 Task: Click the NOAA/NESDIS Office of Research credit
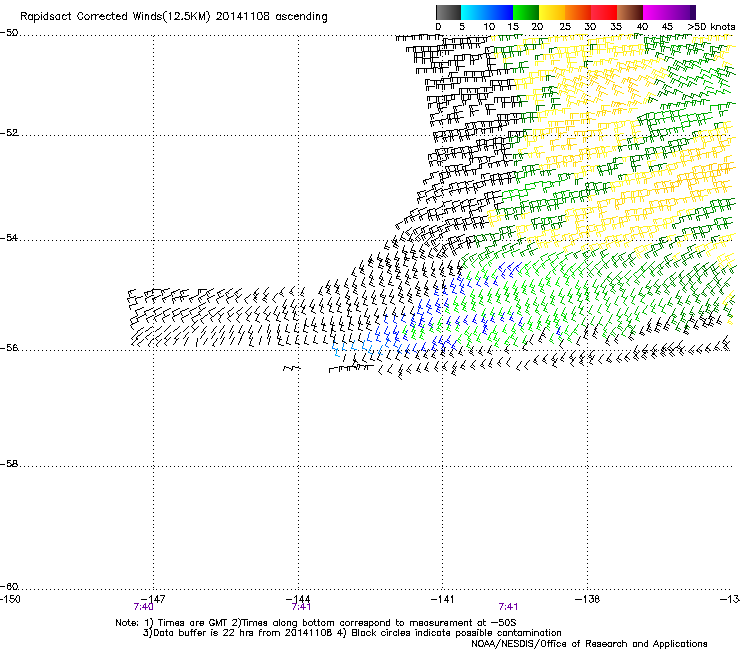pos(589,644)
